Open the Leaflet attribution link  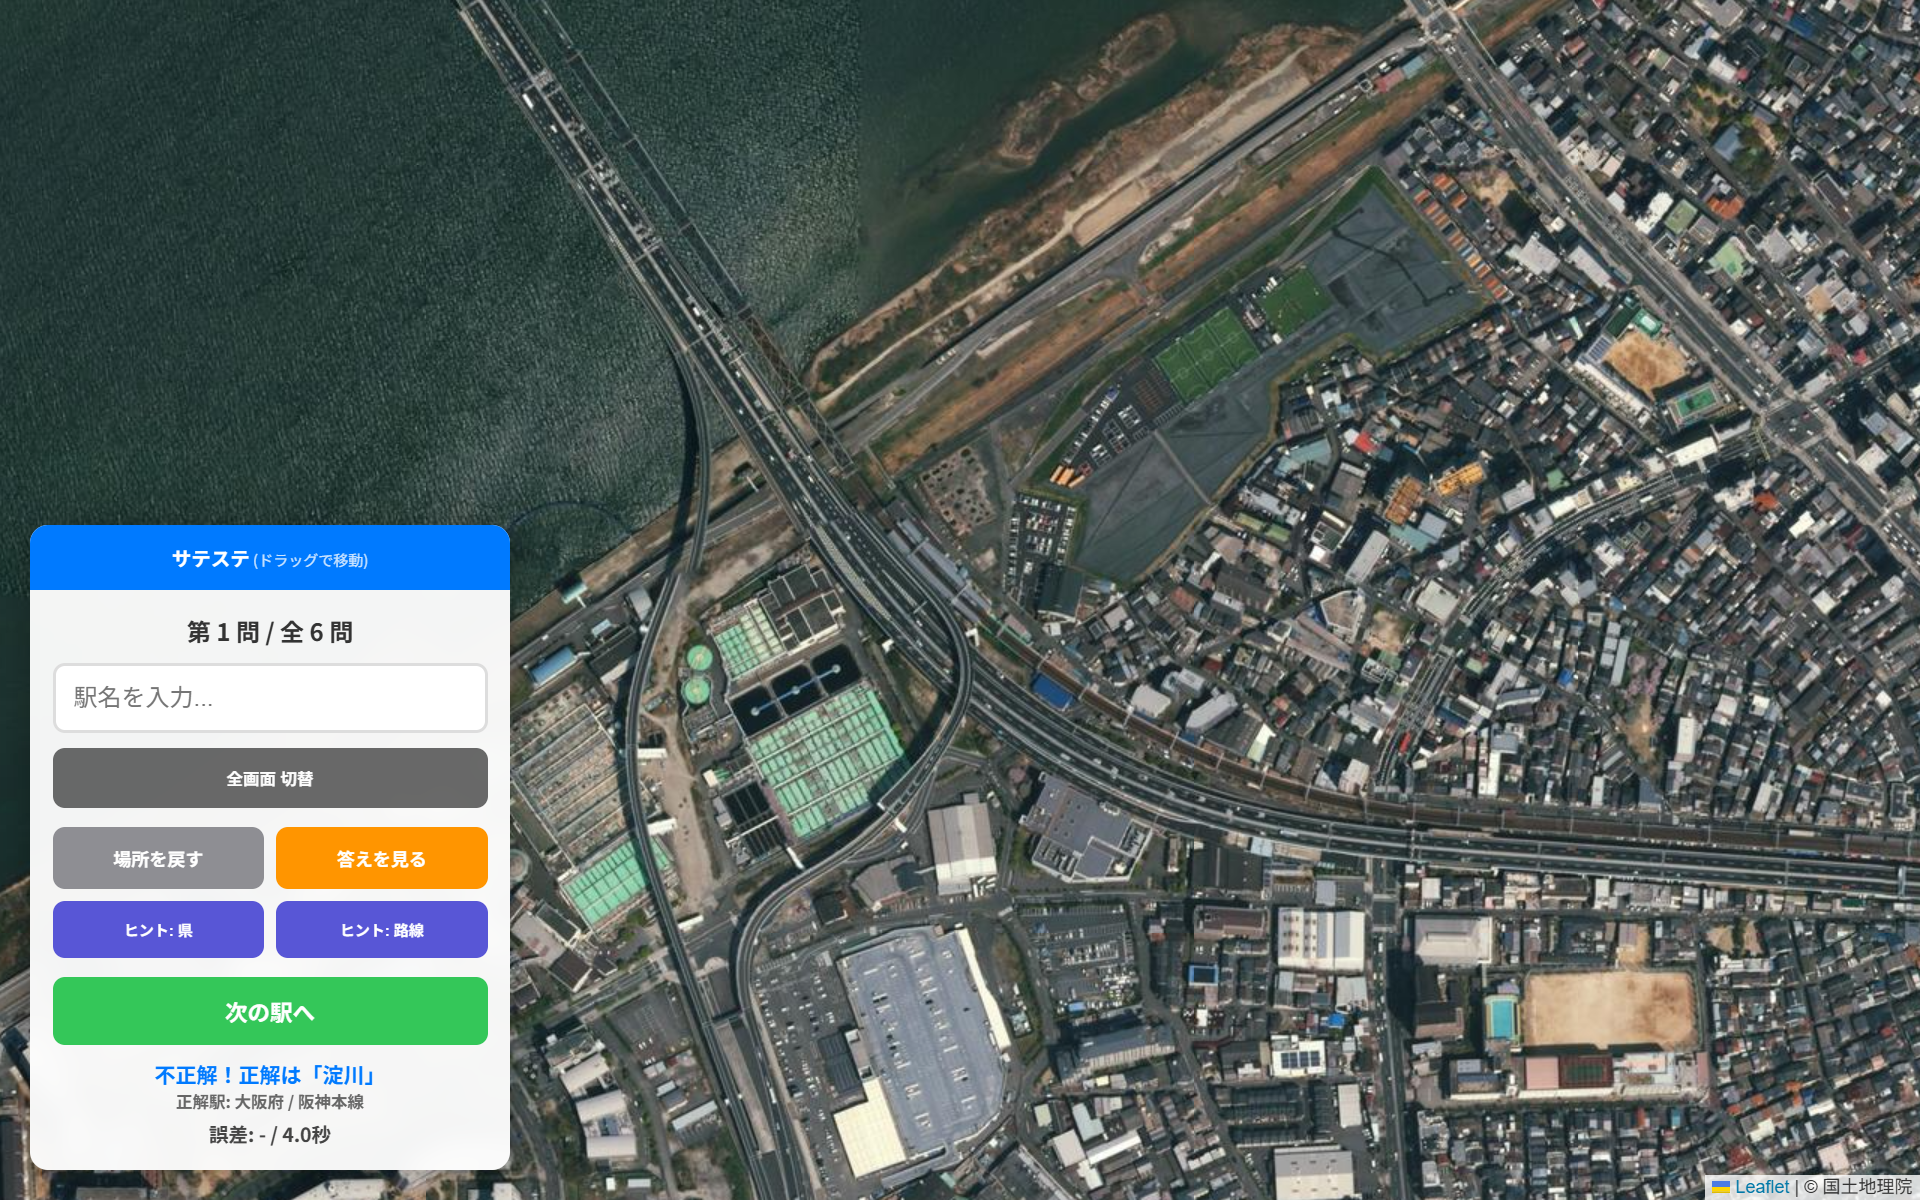(1761, 1187)
